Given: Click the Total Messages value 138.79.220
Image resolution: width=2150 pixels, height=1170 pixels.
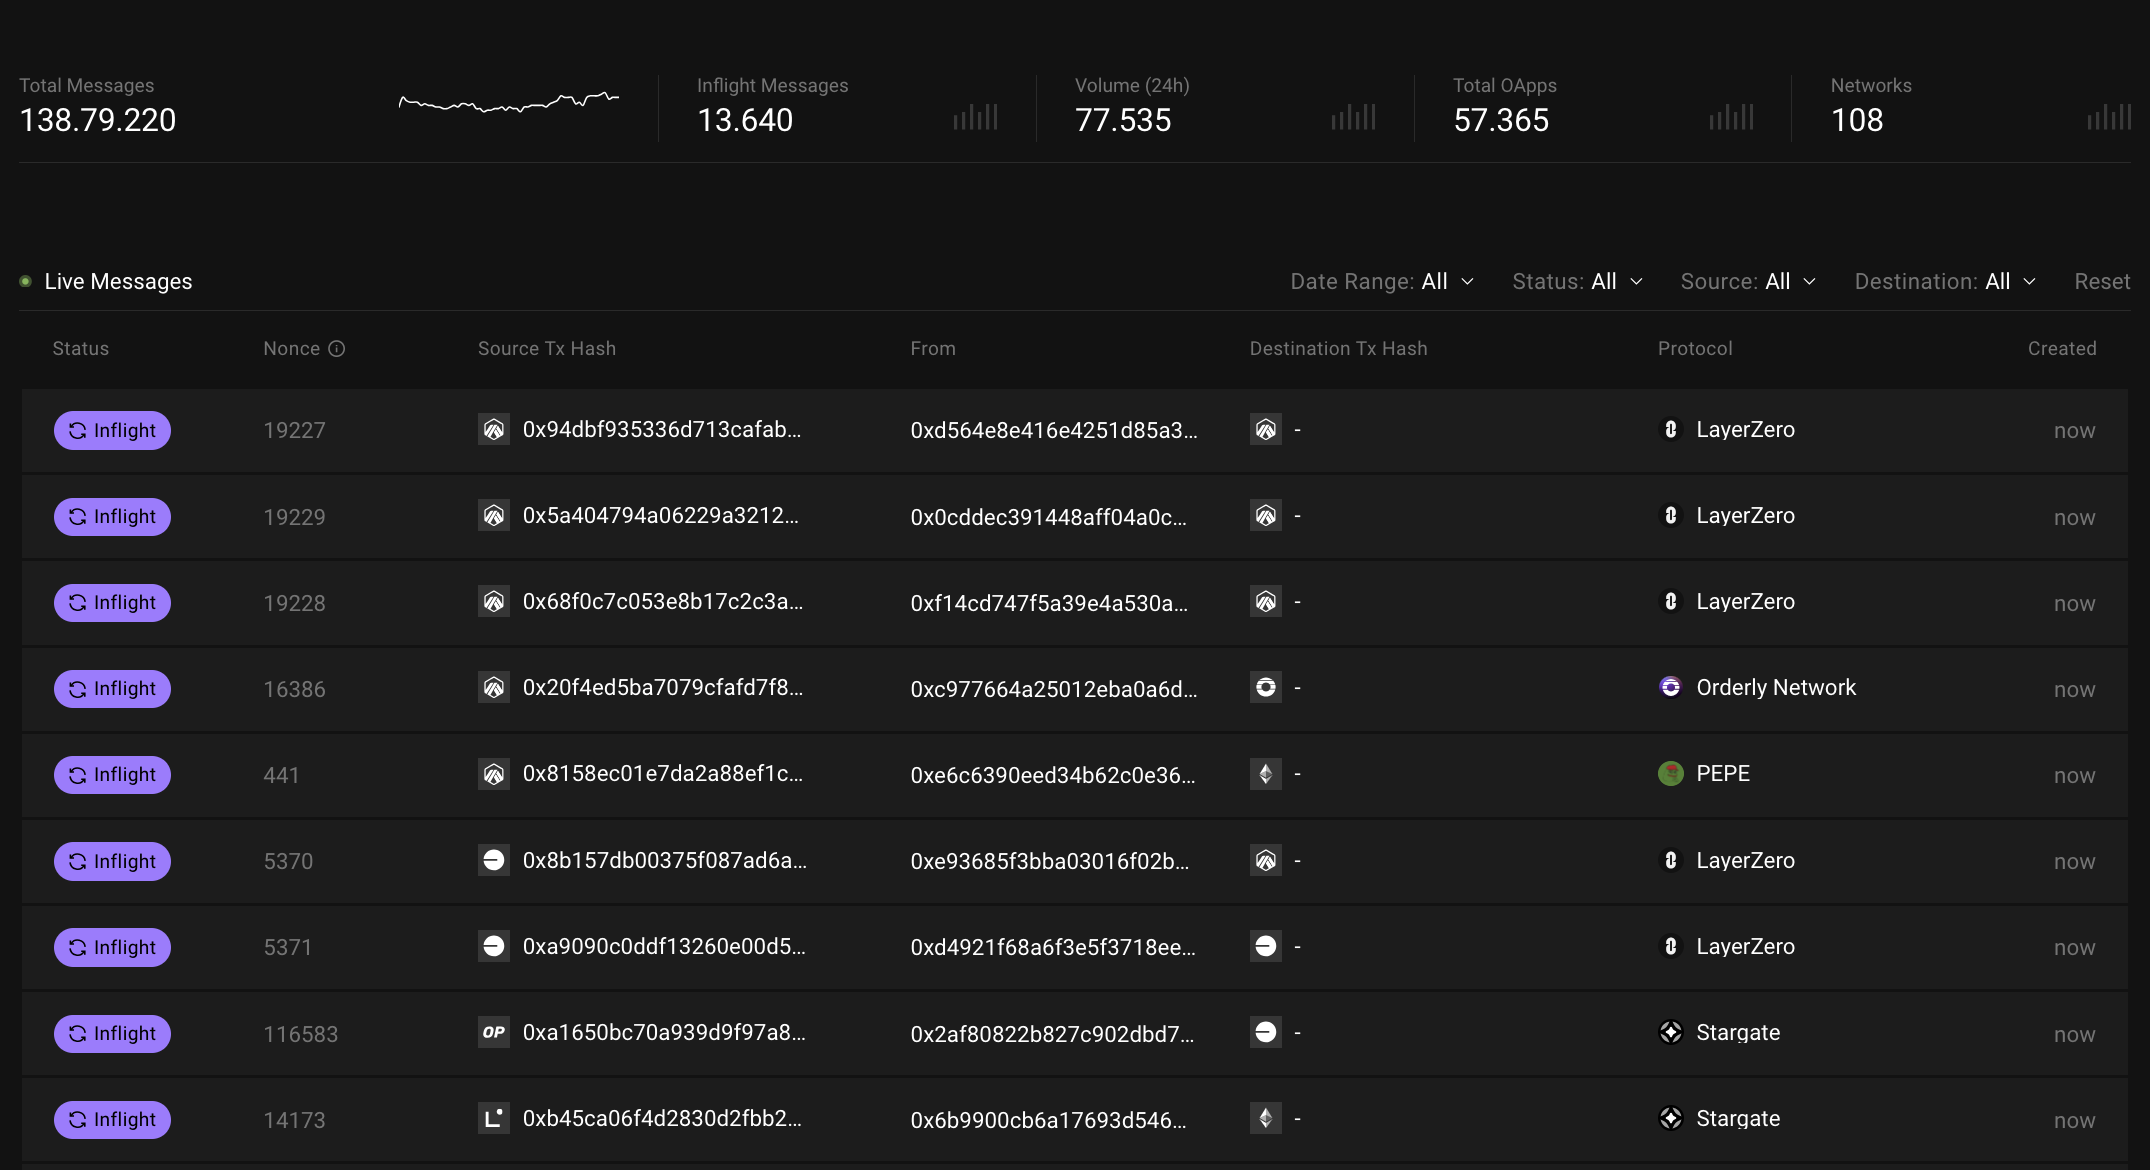Looking at the screenshot, I should (x=98, y=120).
